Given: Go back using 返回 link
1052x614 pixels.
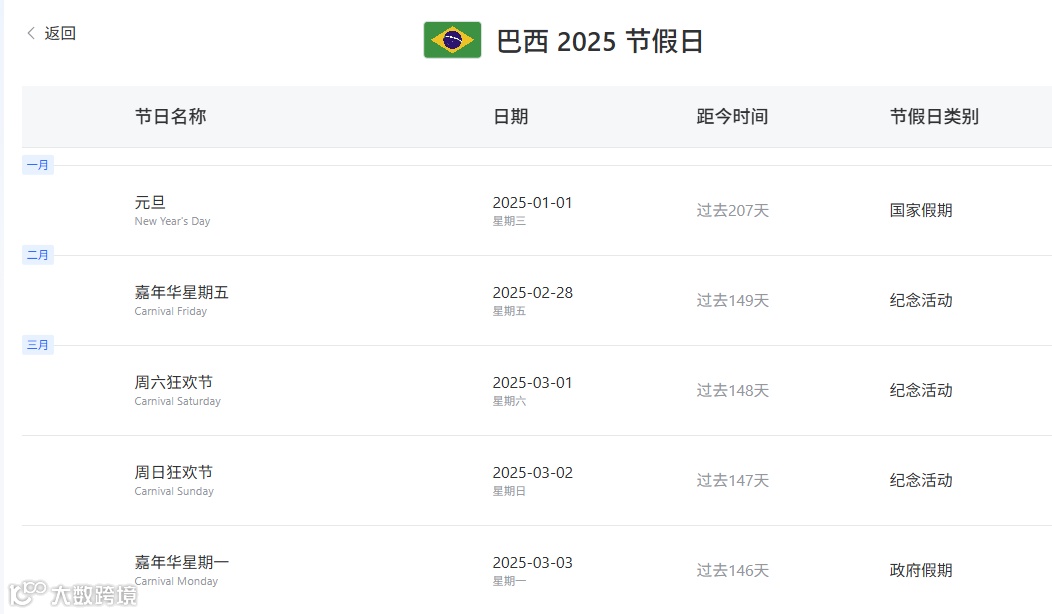Looking at the screenshot, I should [x=60, y=33].
